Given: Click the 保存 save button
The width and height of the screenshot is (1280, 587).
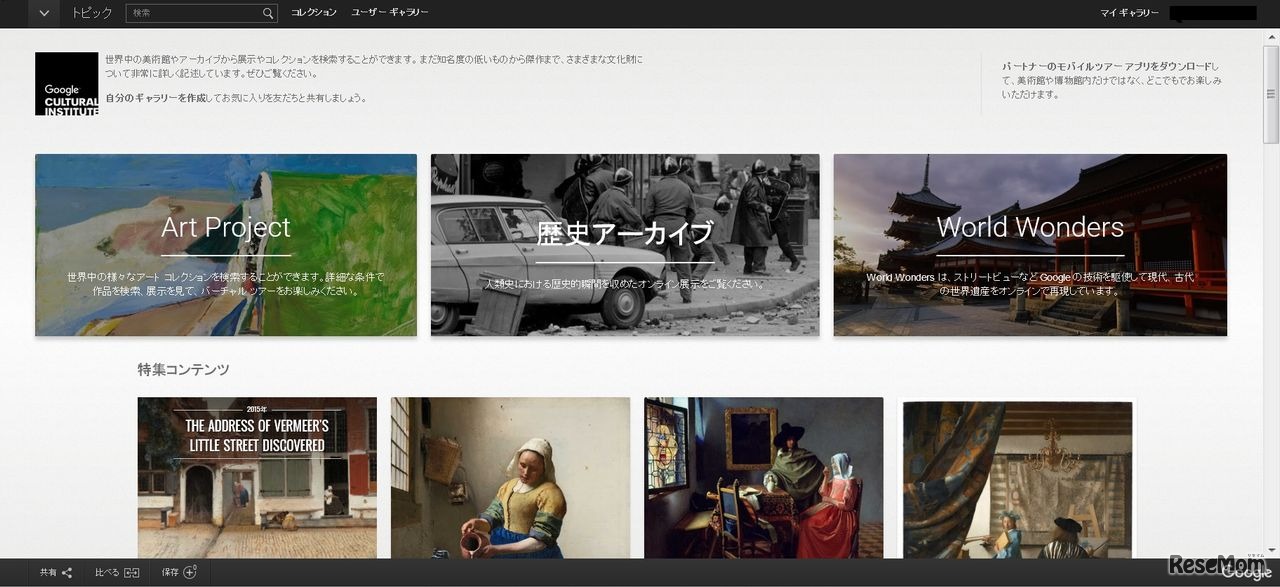Looking at the screenshot, I should [179, 573].
